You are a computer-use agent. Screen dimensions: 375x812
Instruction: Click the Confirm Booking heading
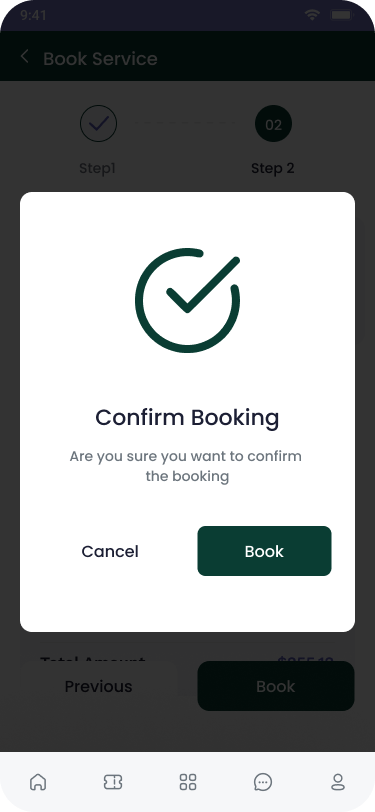(188, 417)
